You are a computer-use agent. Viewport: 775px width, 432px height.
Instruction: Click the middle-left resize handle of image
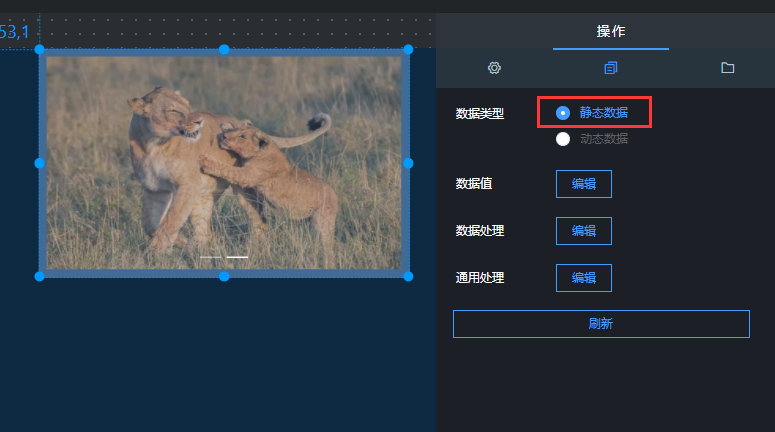(x=40, y=163)
